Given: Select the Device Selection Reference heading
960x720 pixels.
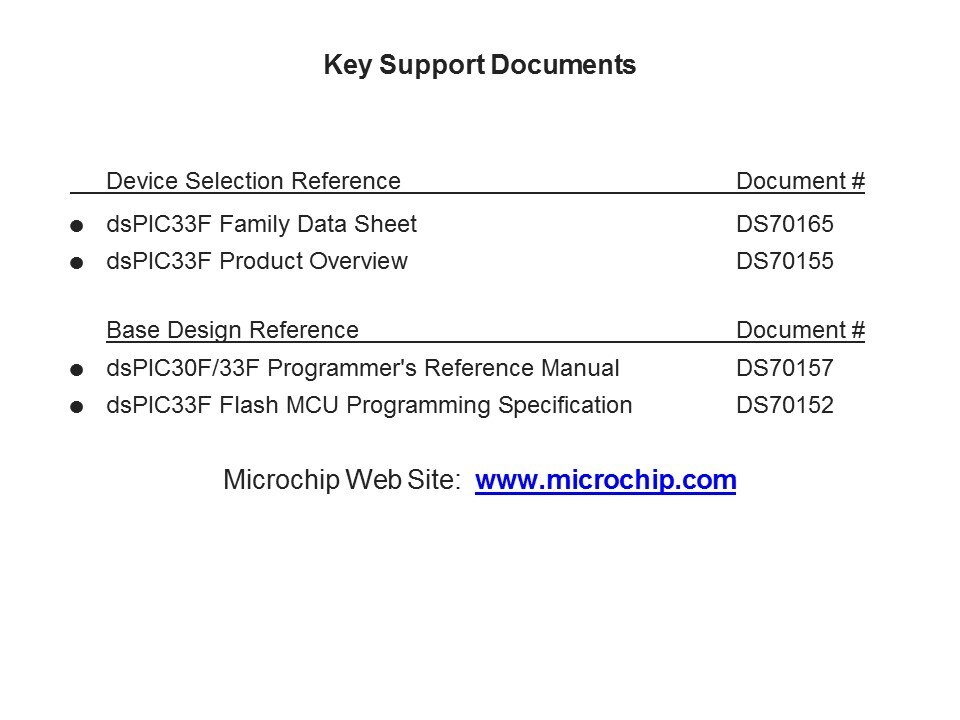Looking at the screenshot, I should [253, 182].
